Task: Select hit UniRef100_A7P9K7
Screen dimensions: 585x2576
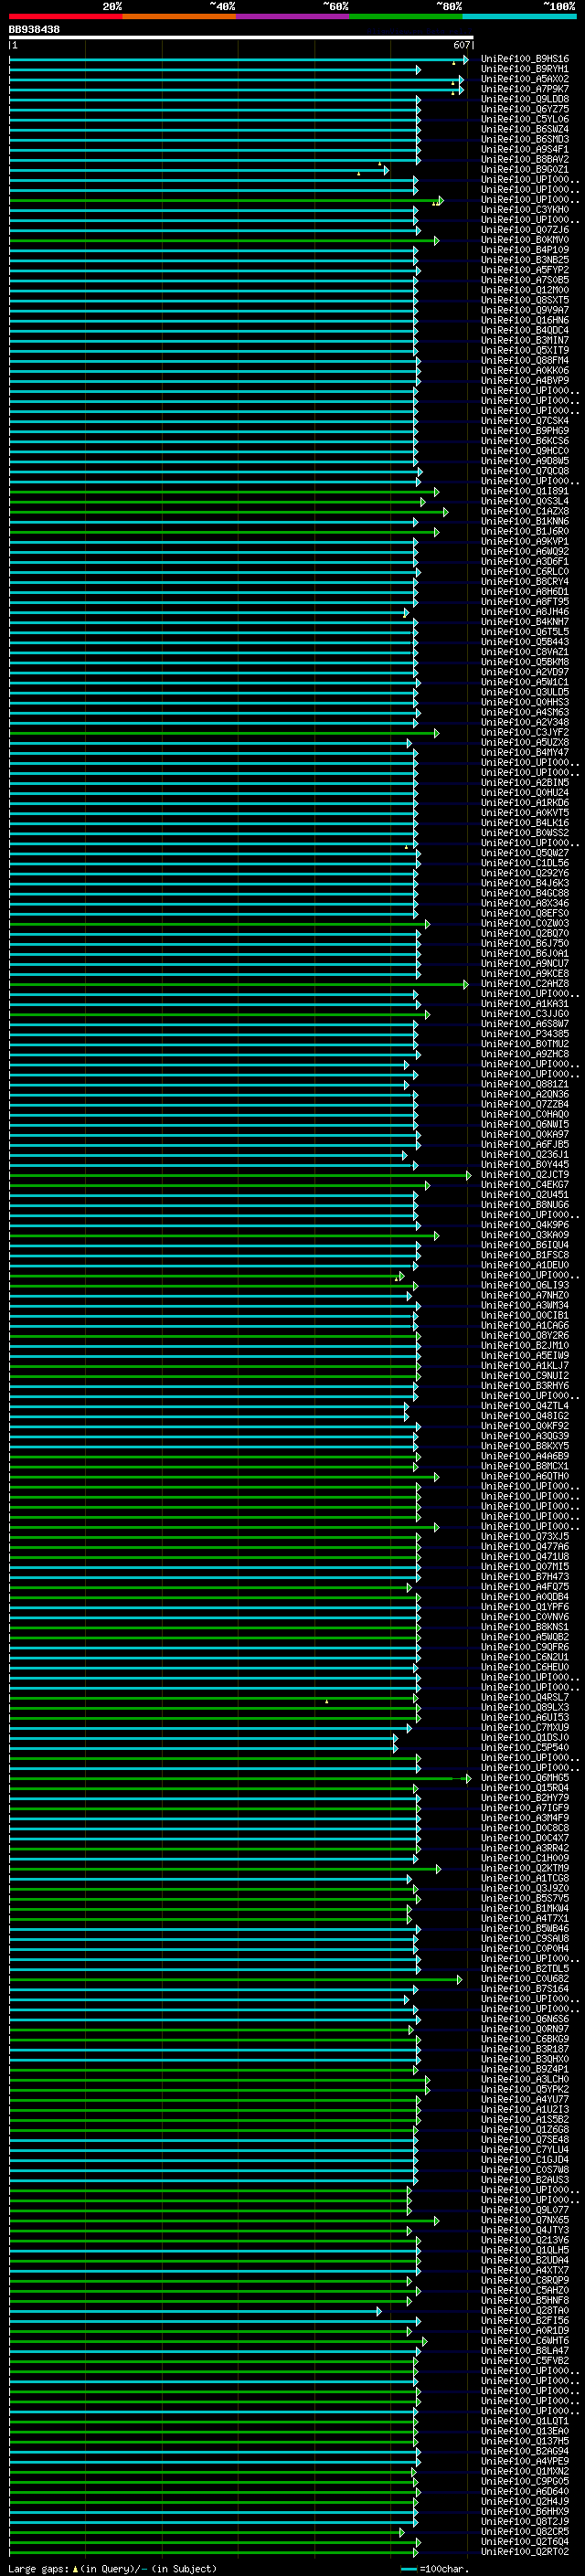Action: pyautogui.click(x=525, y=89)
